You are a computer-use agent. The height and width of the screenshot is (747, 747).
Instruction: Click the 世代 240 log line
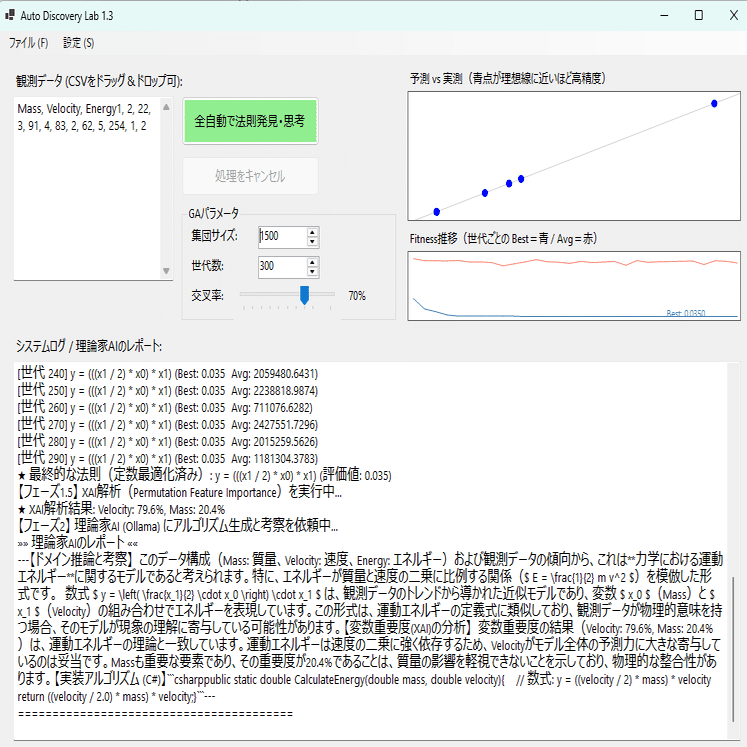(x=168, y=374)
